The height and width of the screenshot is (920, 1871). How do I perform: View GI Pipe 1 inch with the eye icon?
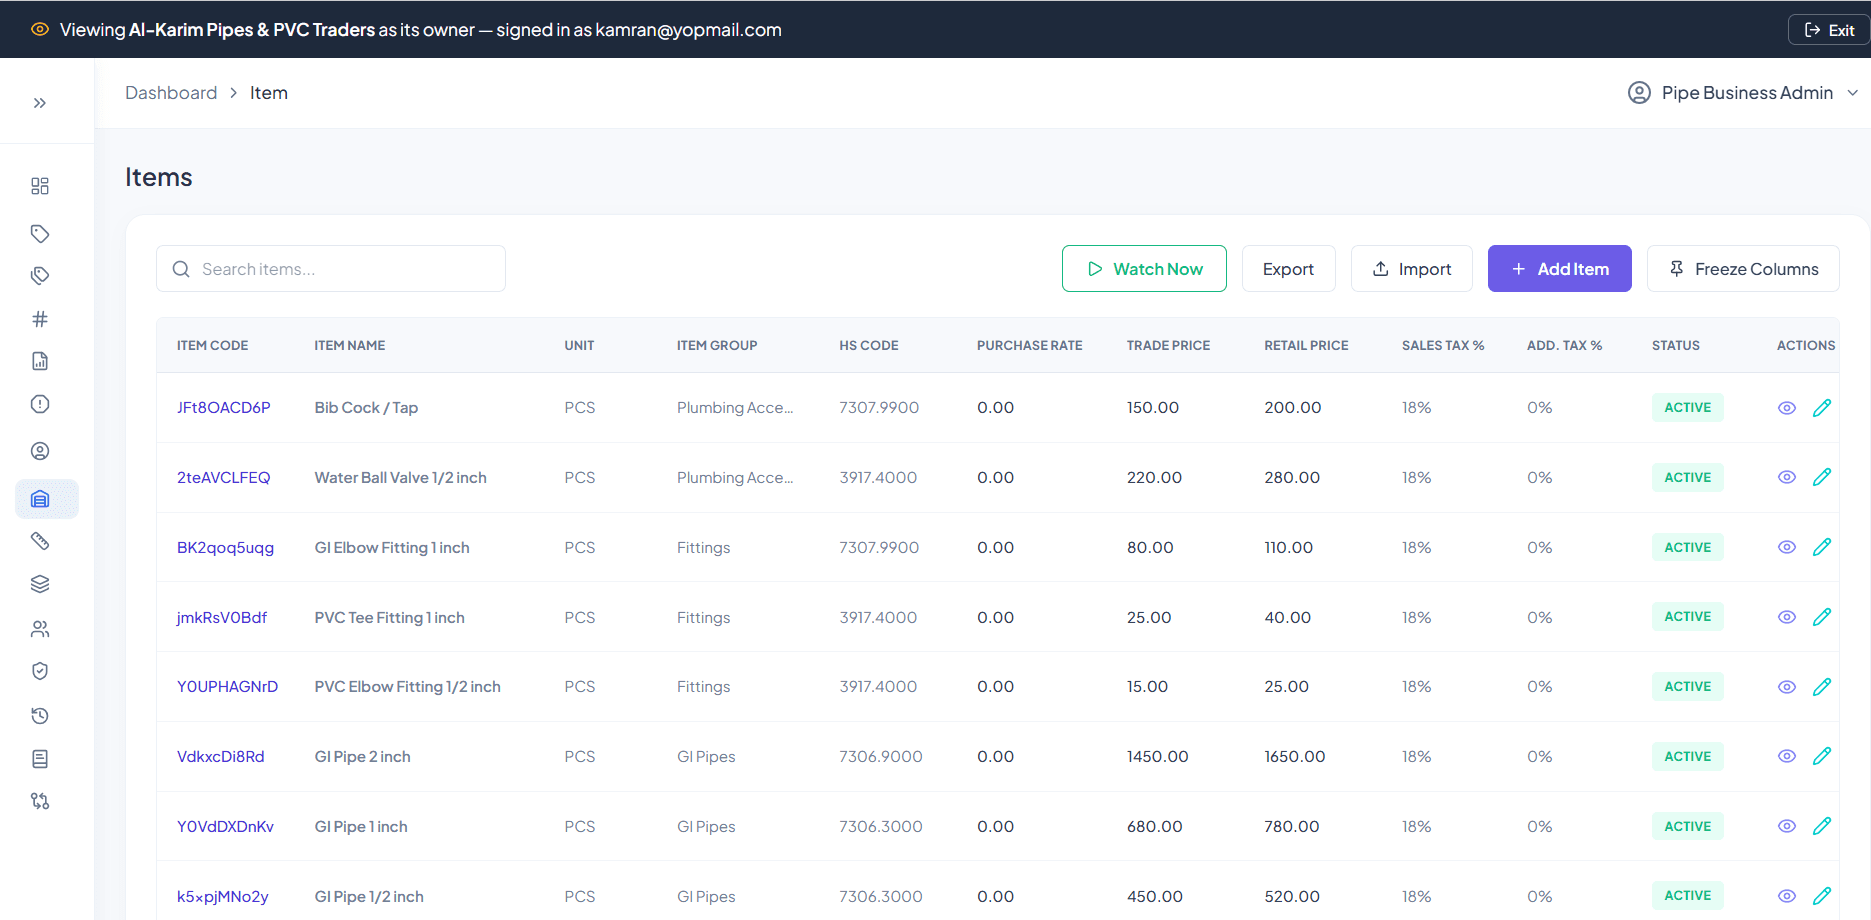pyautogui.click(x=1787, y=826)
